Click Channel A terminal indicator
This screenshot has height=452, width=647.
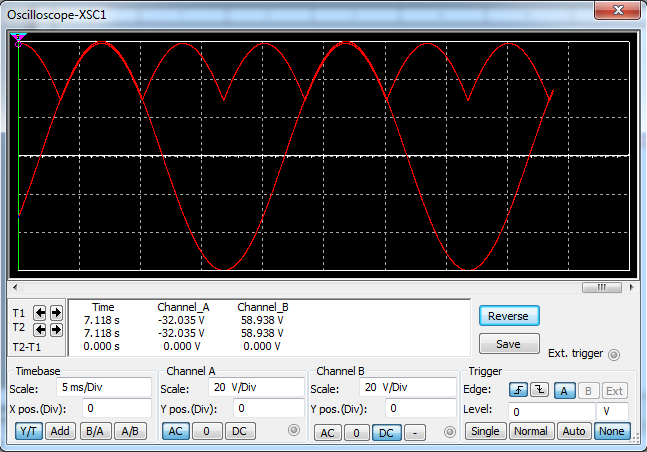click(x=294, y=430)
